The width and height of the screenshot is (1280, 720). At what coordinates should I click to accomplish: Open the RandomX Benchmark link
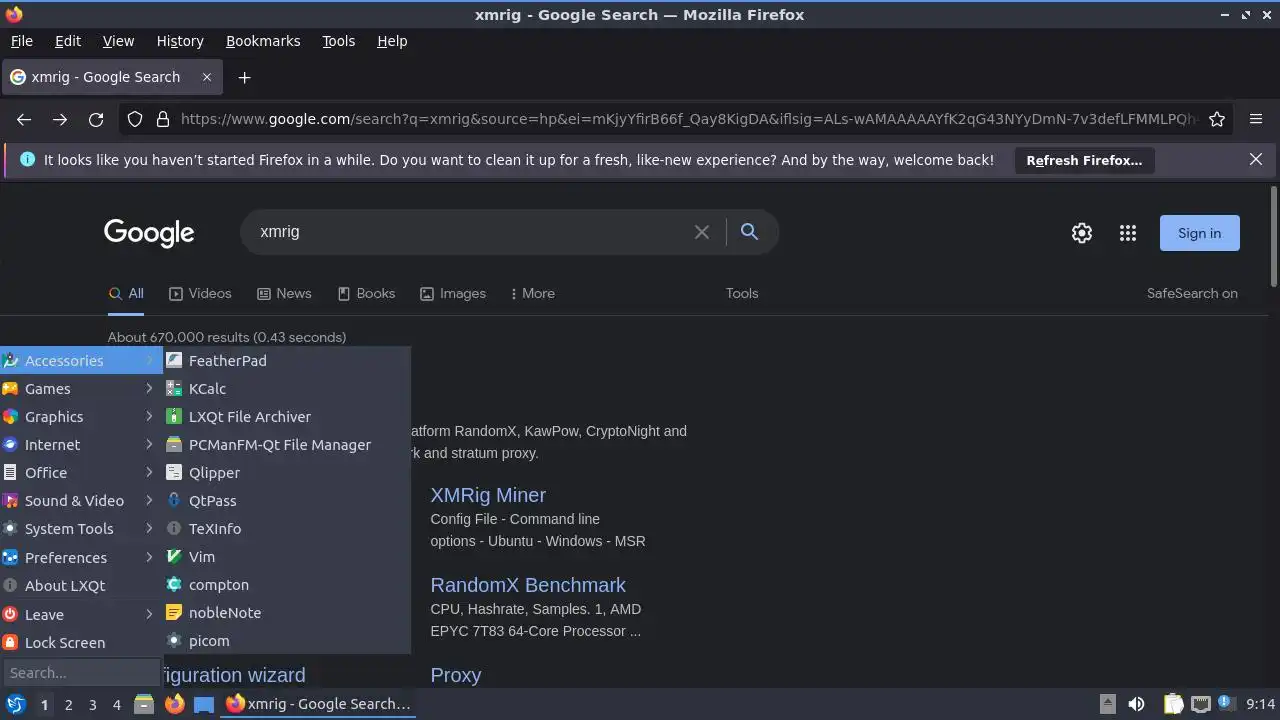(x=528, y=585)
